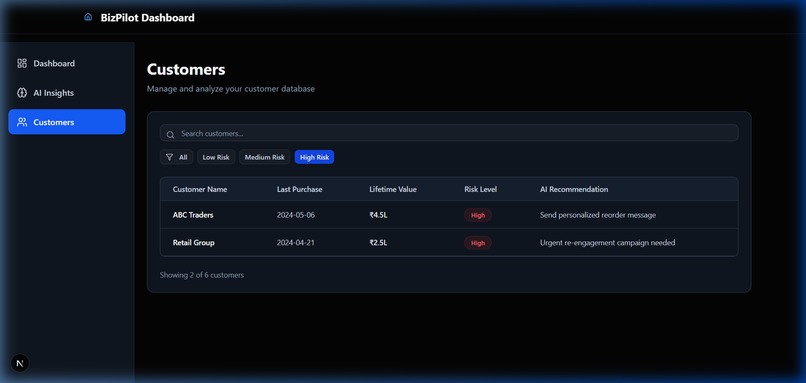Focus the Search customers field
Viewport: 806px width, 383px height.
pos(449,133)
